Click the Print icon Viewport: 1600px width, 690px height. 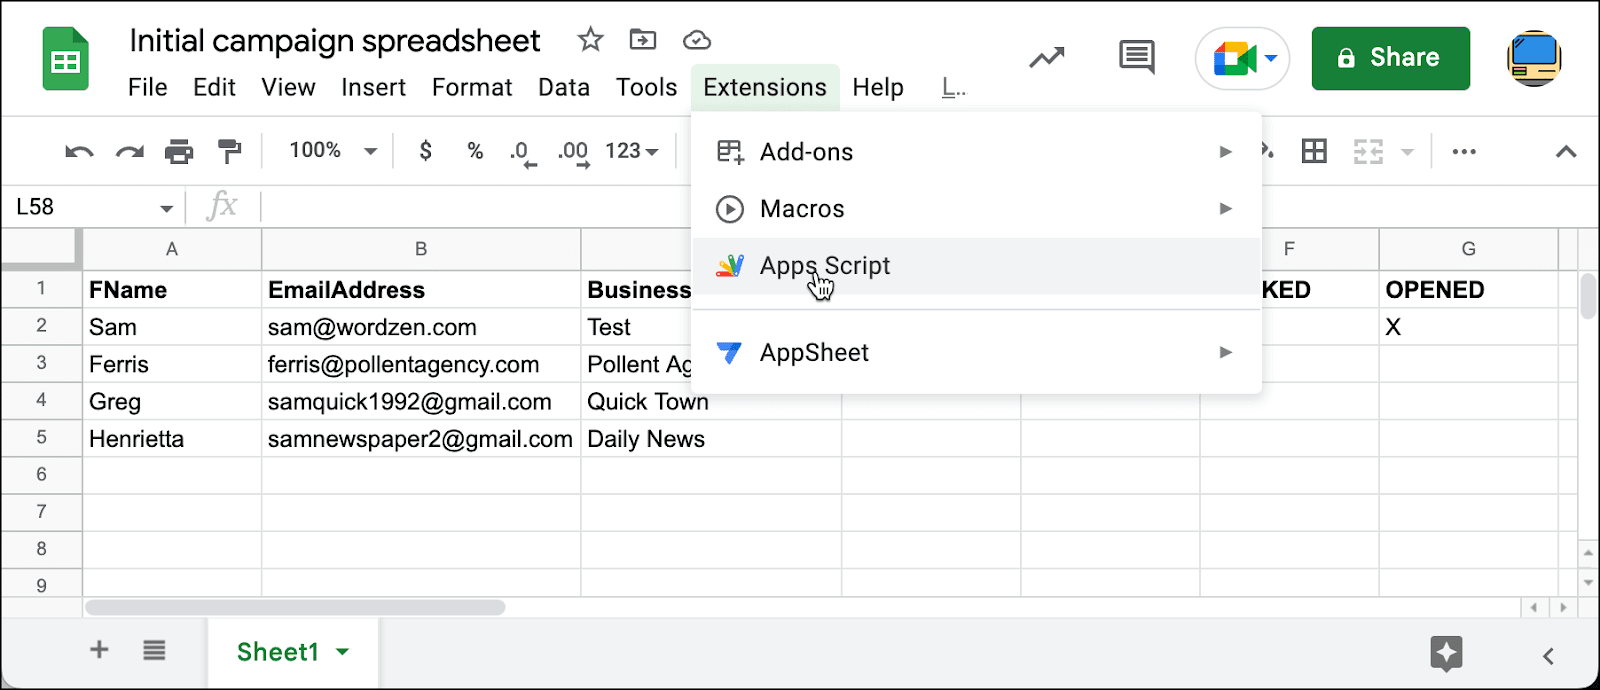[x=179, y=152]
